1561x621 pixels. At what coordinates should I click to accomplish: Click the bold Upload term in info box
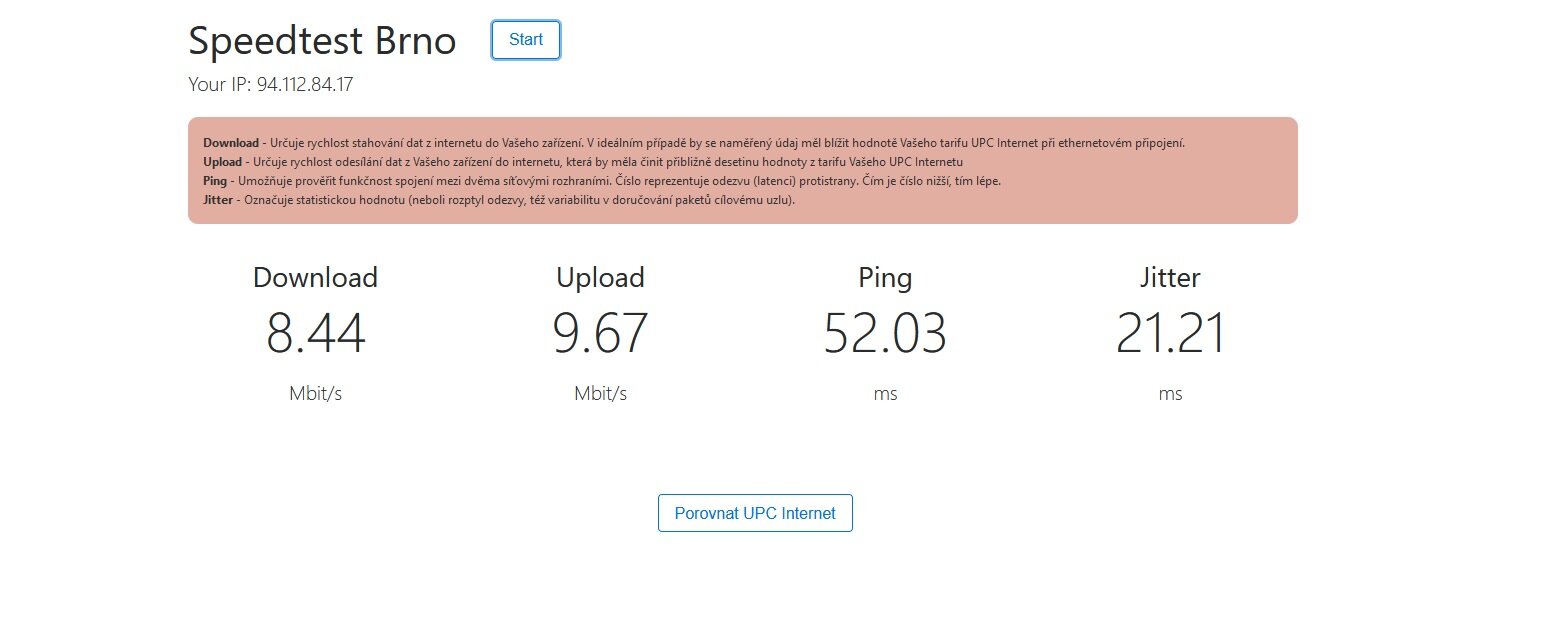(223, 162)
